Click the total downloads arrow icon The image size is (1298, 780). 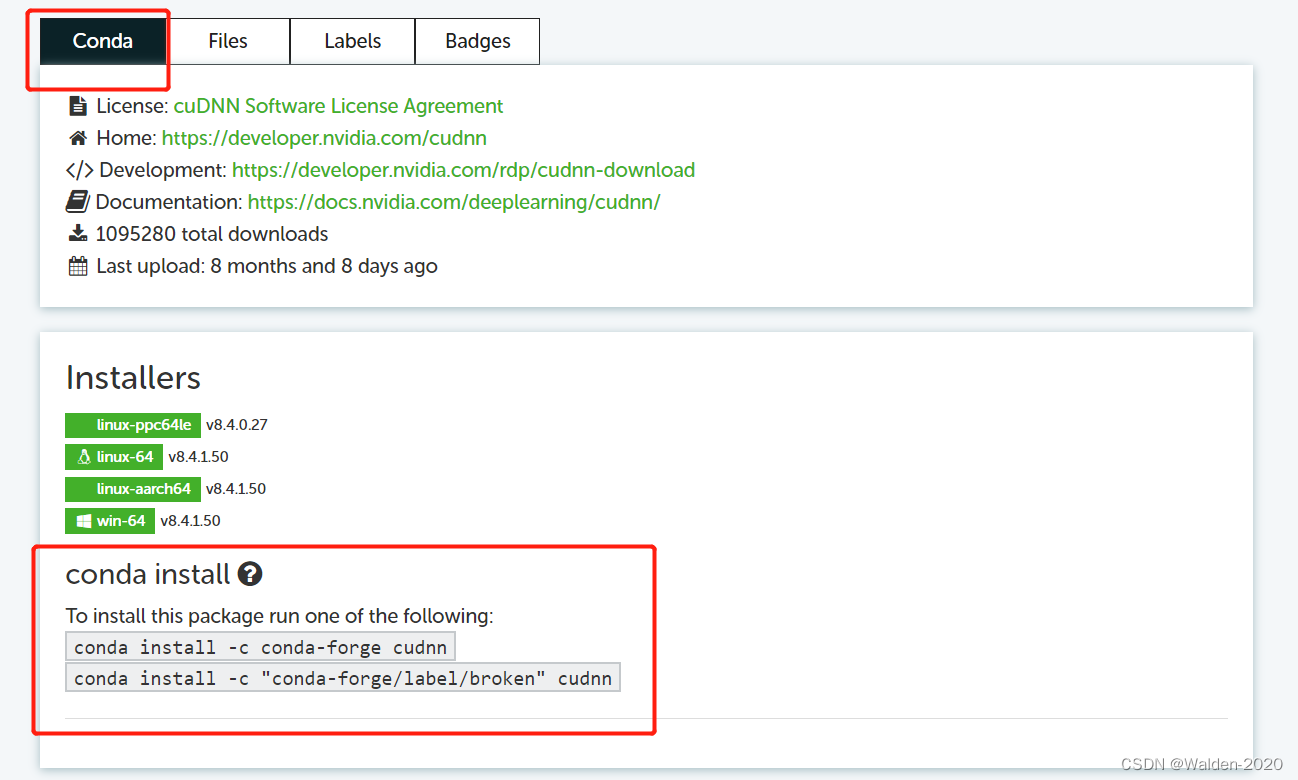tap(78, 234)
